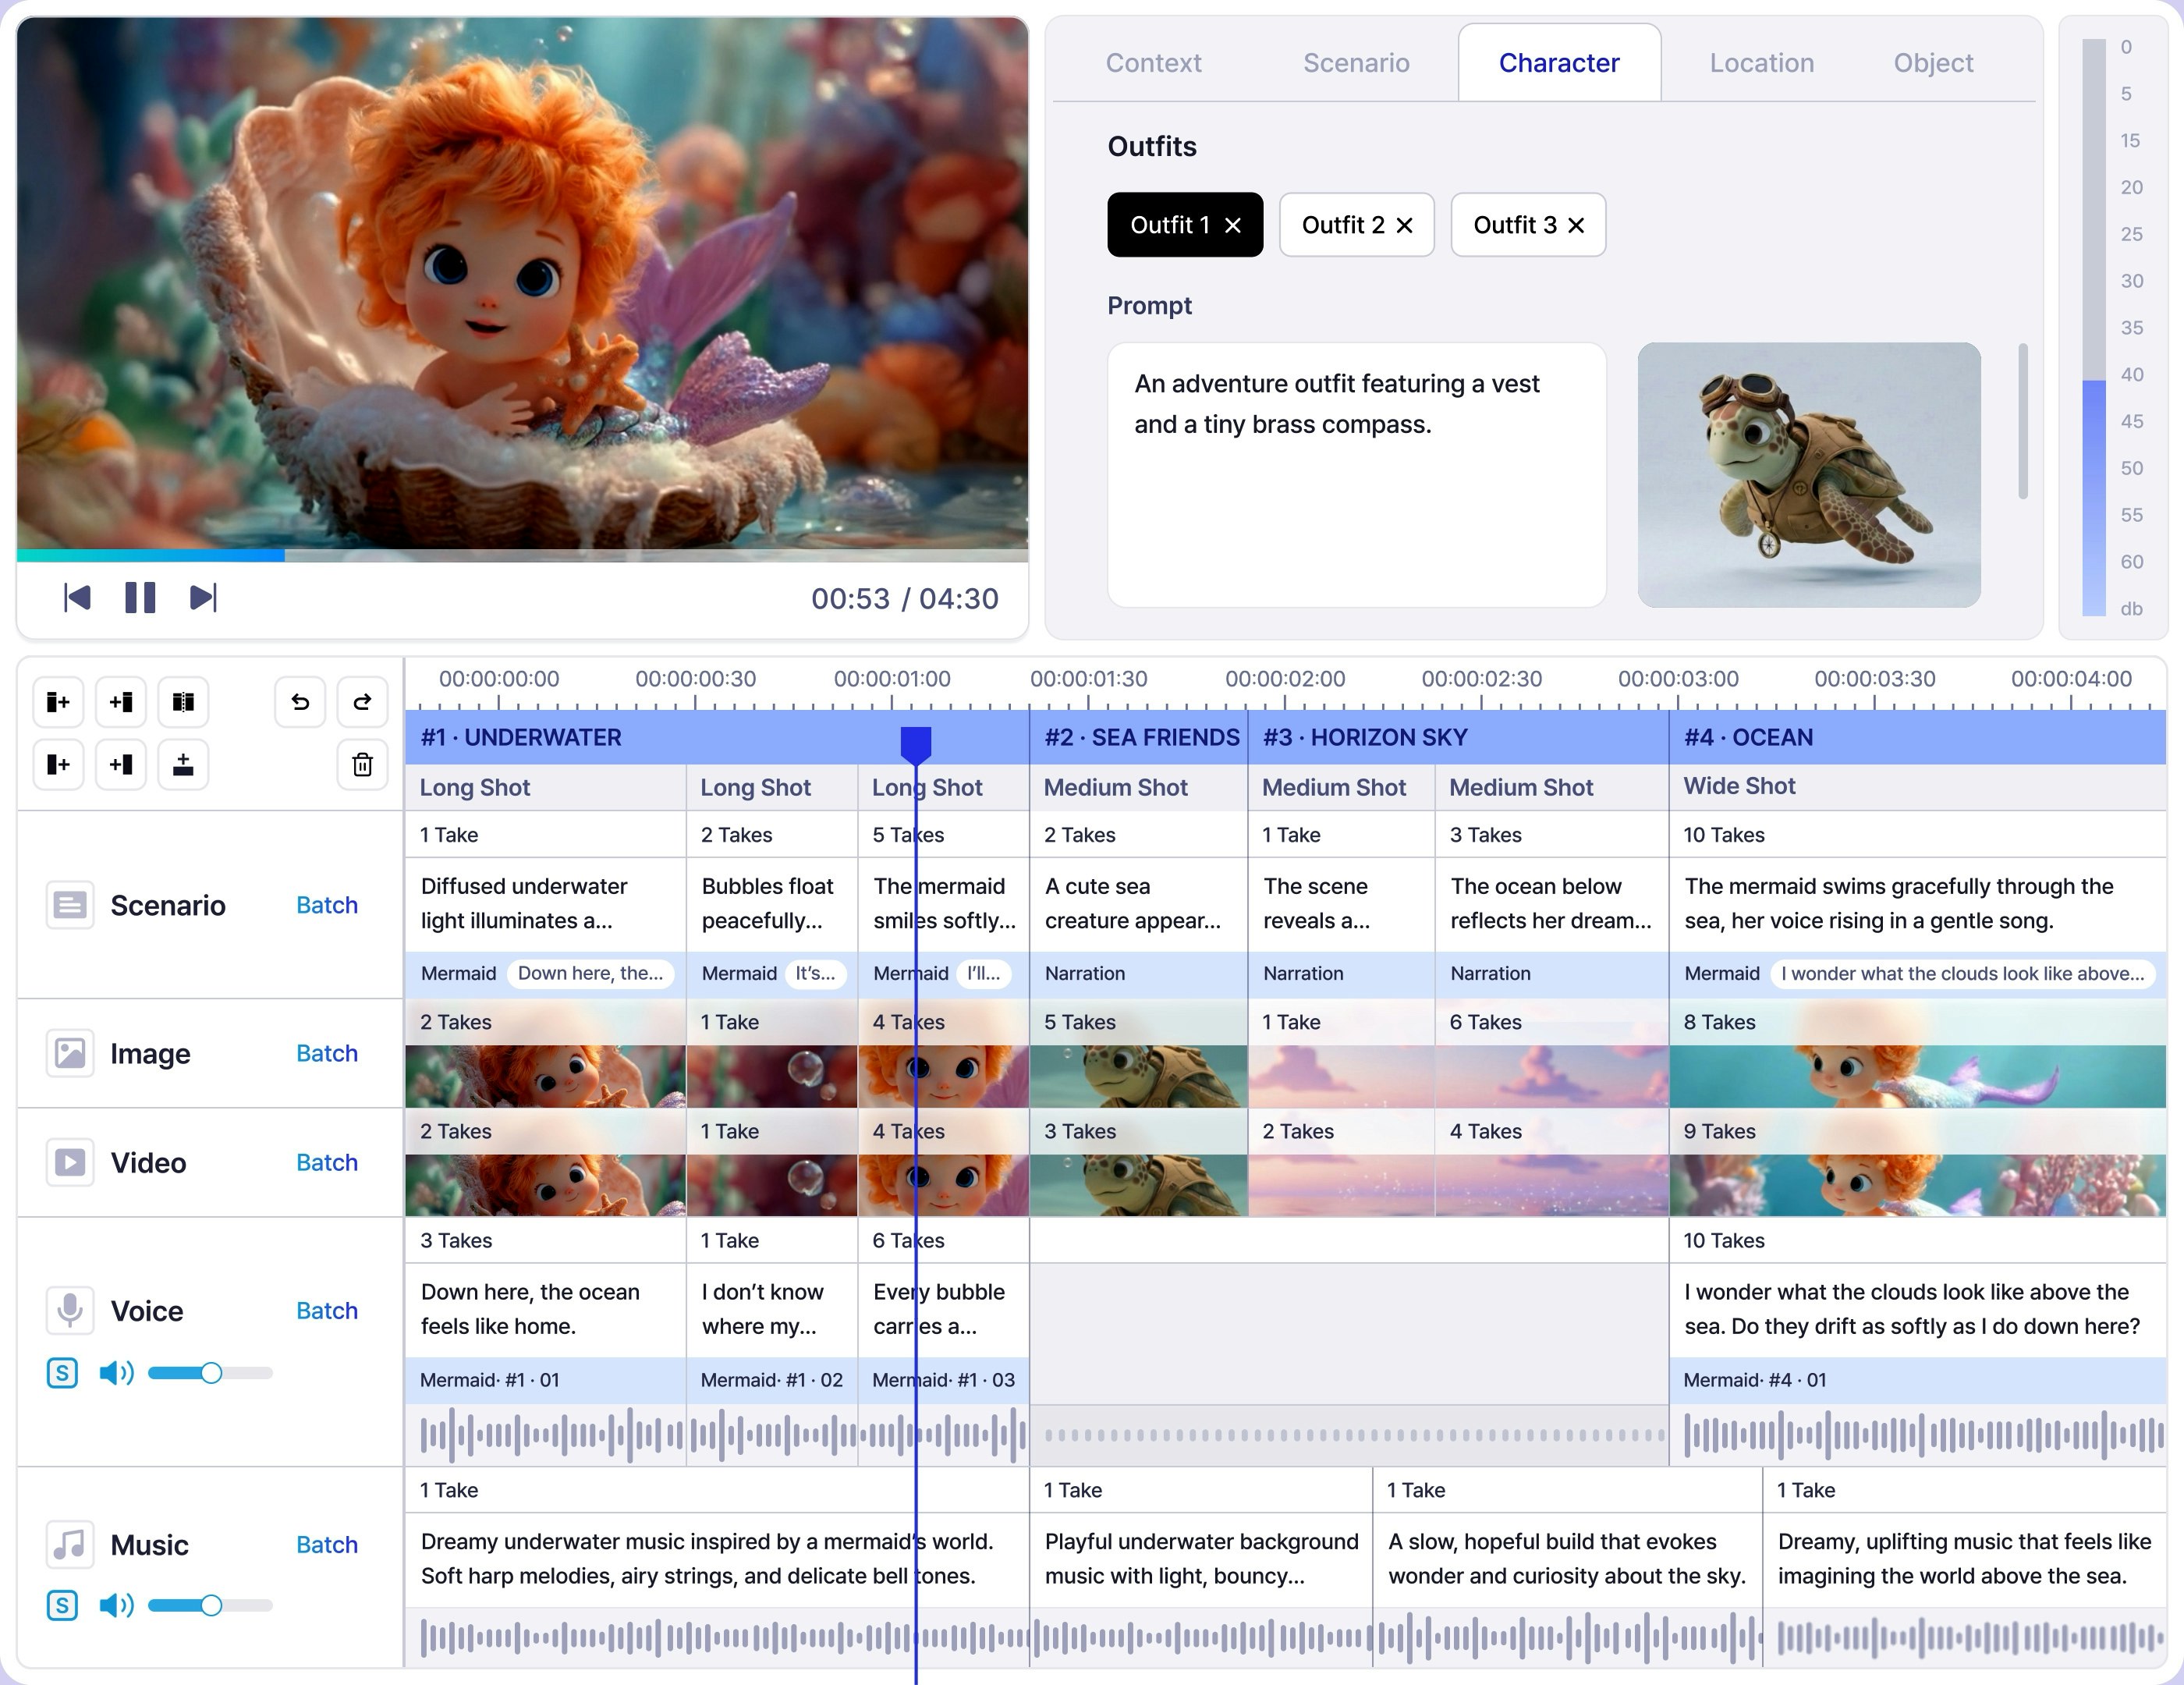This screenshot has height=1685, width=2184.
Task: Switch to the Location tab
Action: [x=1761, y=62]
